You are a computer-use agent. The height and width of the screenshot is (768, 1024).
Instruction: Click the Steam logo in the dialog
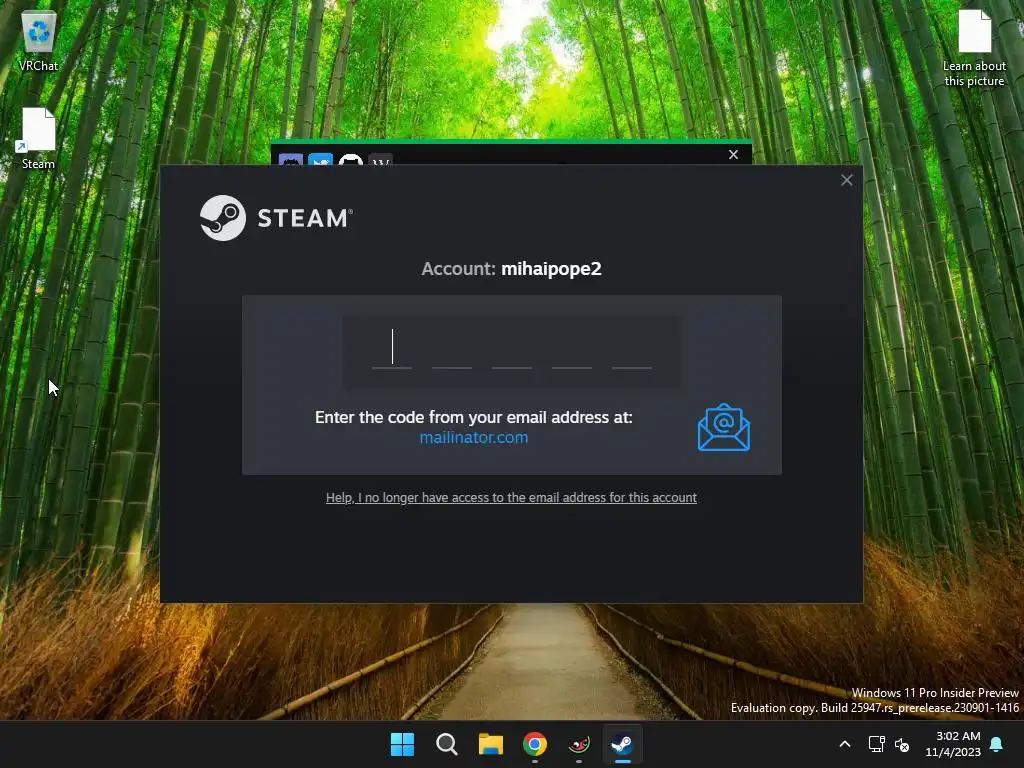click(276, 218)
